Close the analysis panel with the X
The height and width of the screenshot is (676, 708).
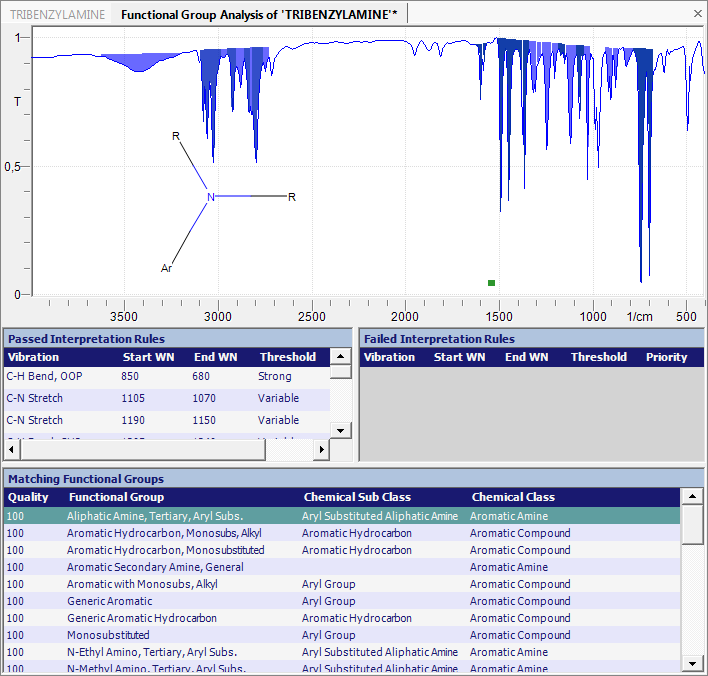(697, 14)
